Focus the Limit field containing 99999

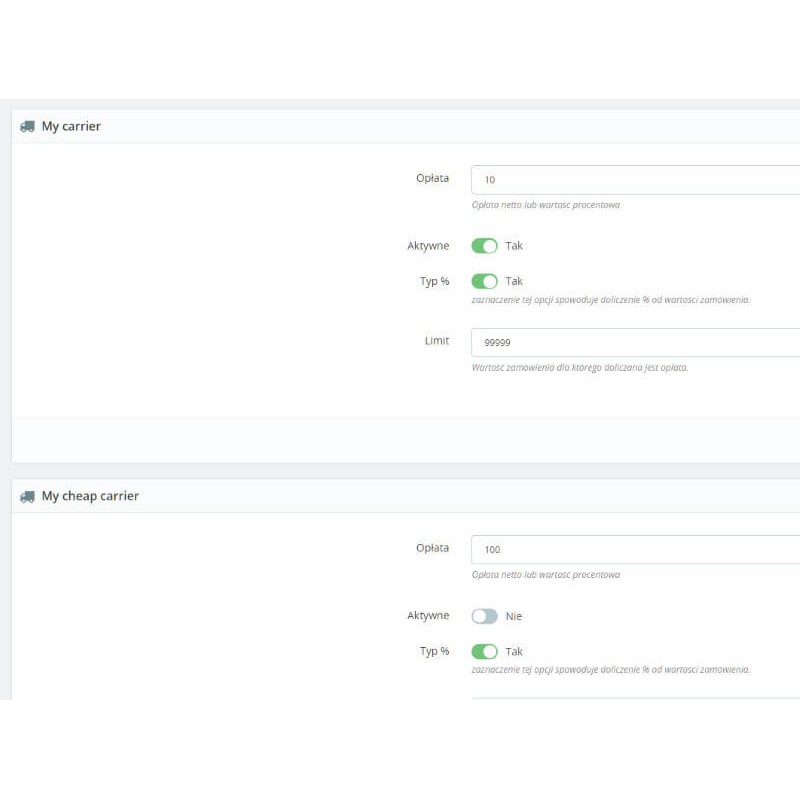click(x=635, y=342)
